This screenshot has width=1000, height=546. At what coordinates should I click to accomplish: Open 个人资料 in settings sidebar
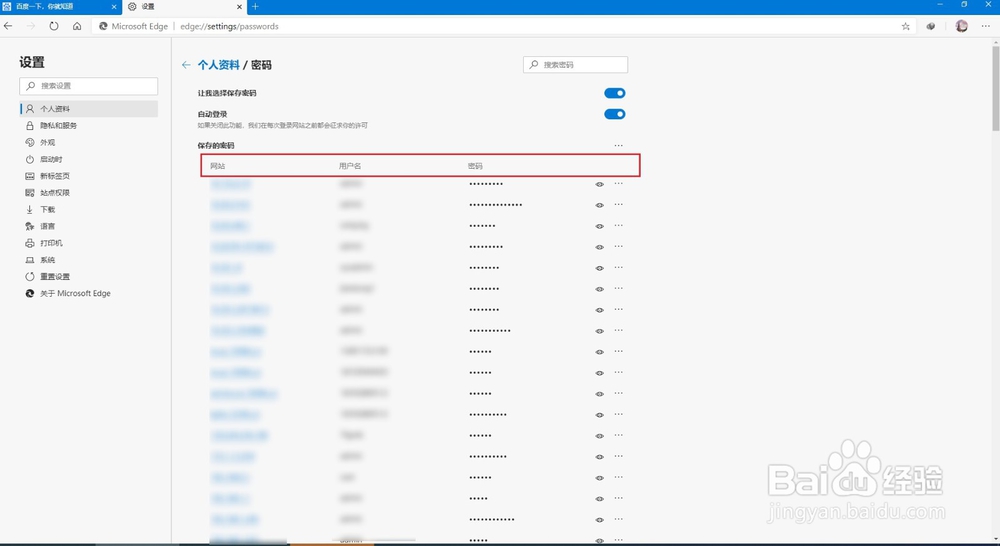pos(89,108)
